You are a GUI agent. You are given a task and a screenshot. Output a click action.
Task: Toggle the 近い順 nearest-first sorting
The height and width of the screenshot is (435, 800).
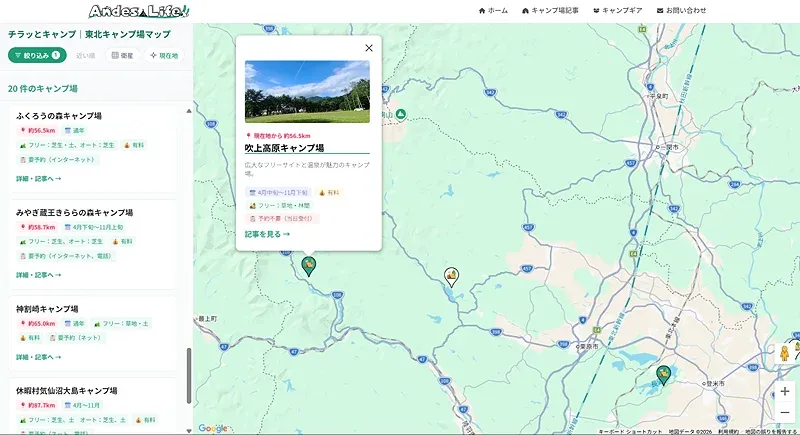click(x=86, y=55)
